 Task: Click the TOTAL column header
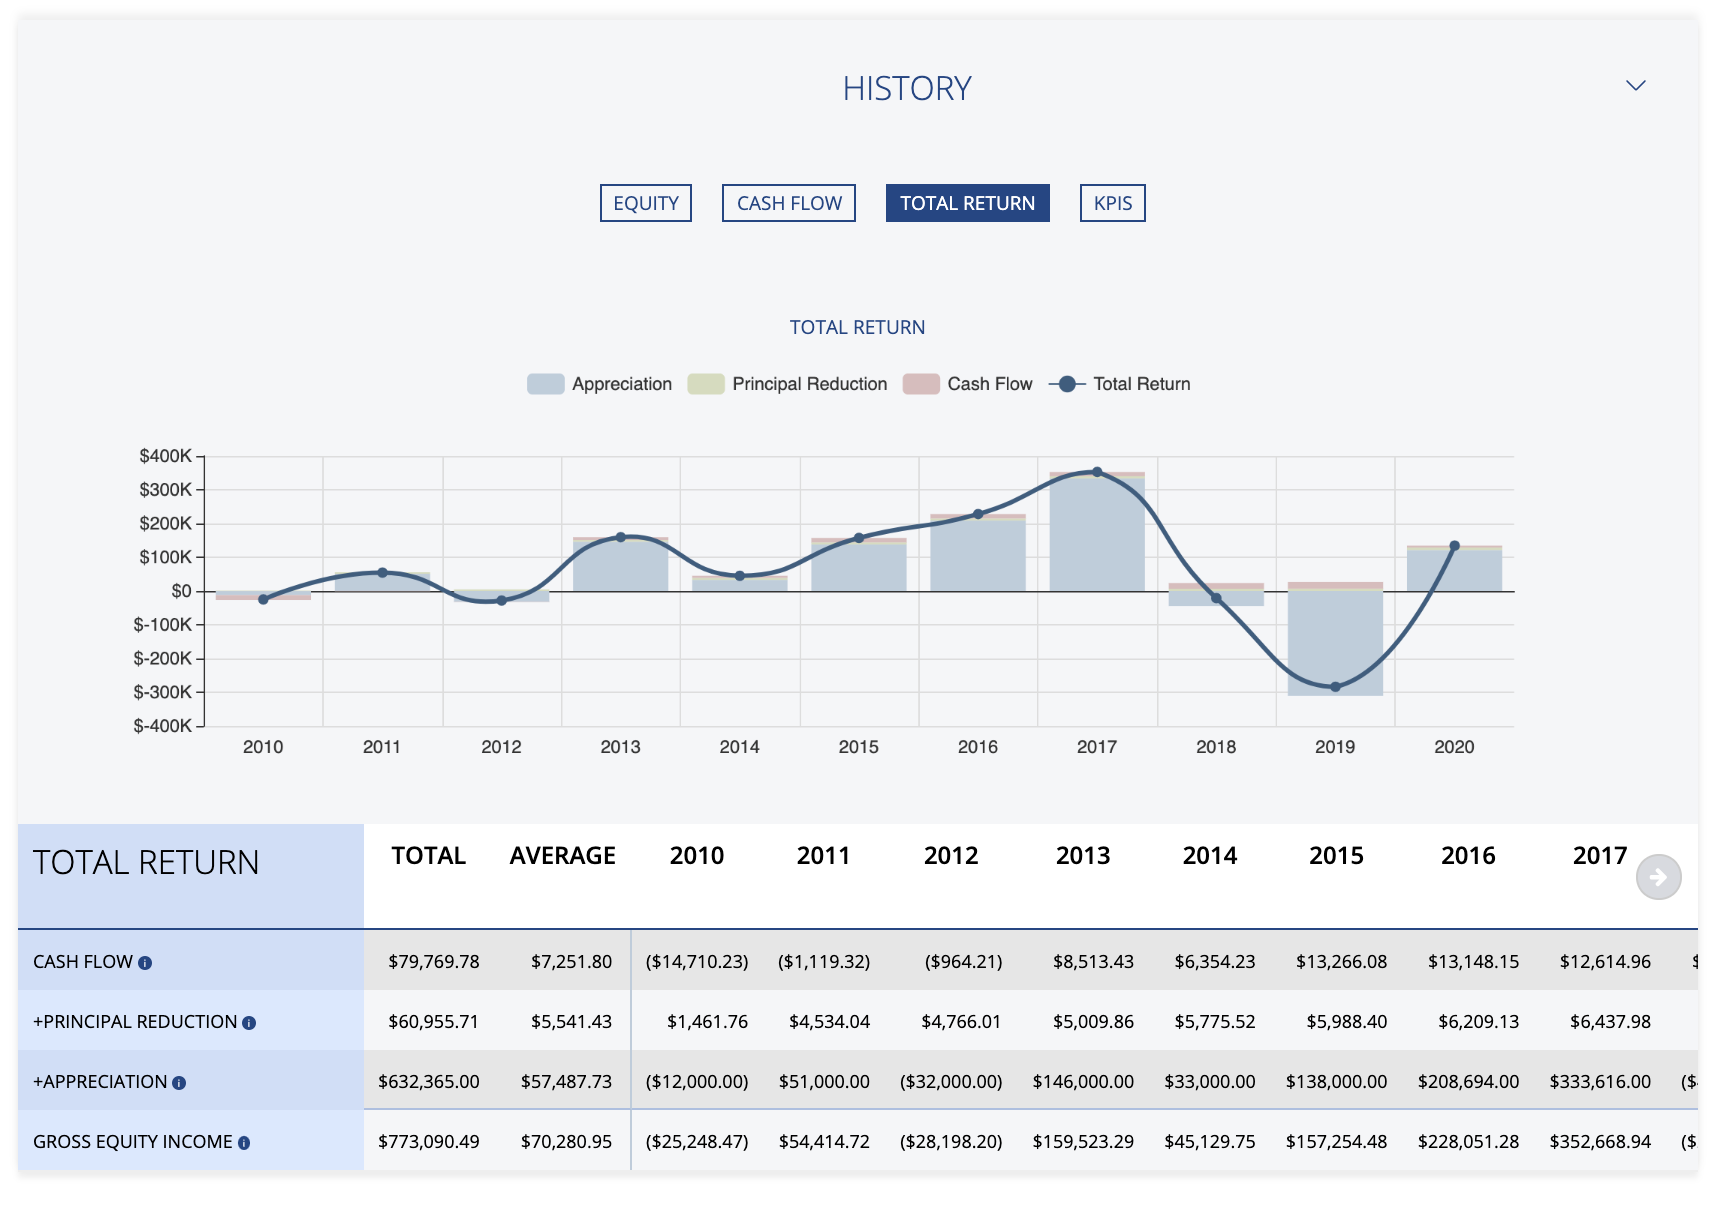(430, 856)
